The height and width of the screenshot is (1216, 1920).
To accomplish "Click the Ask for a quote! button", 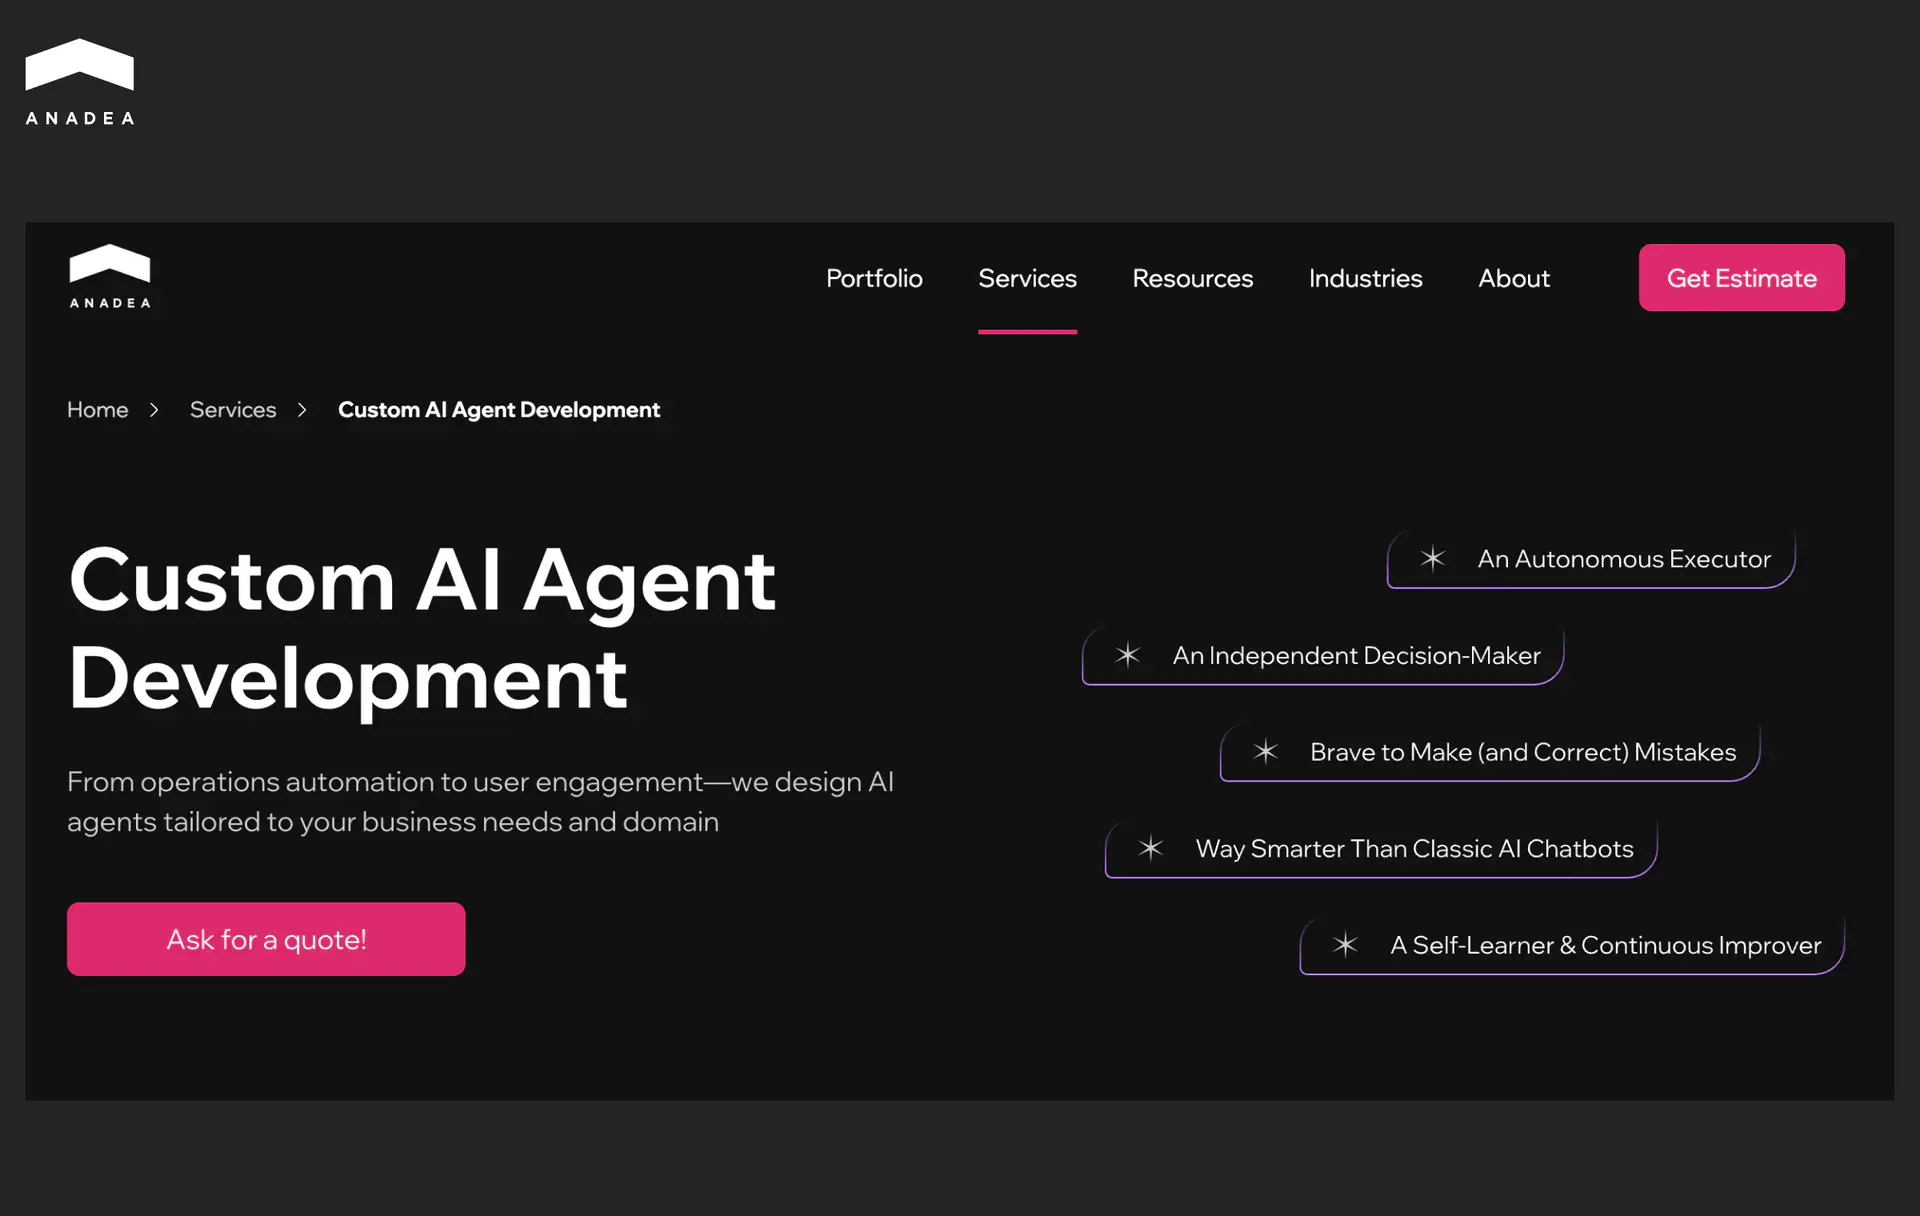I will (x=266, y=939).
